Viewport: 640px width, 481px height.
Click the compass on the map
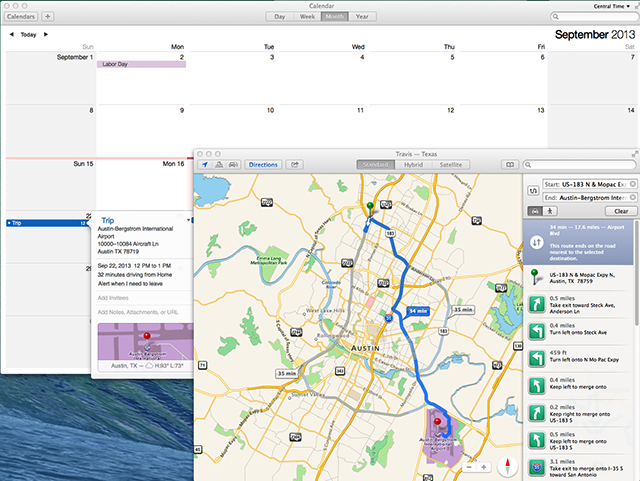click(x=507, y=466)
